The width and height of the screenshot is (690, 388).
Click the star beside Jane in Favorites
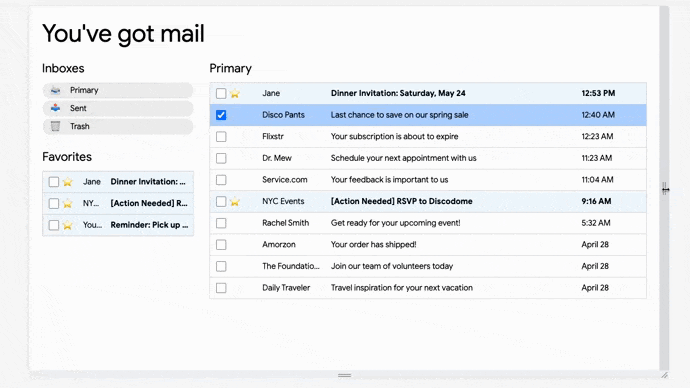coord(67,182)
